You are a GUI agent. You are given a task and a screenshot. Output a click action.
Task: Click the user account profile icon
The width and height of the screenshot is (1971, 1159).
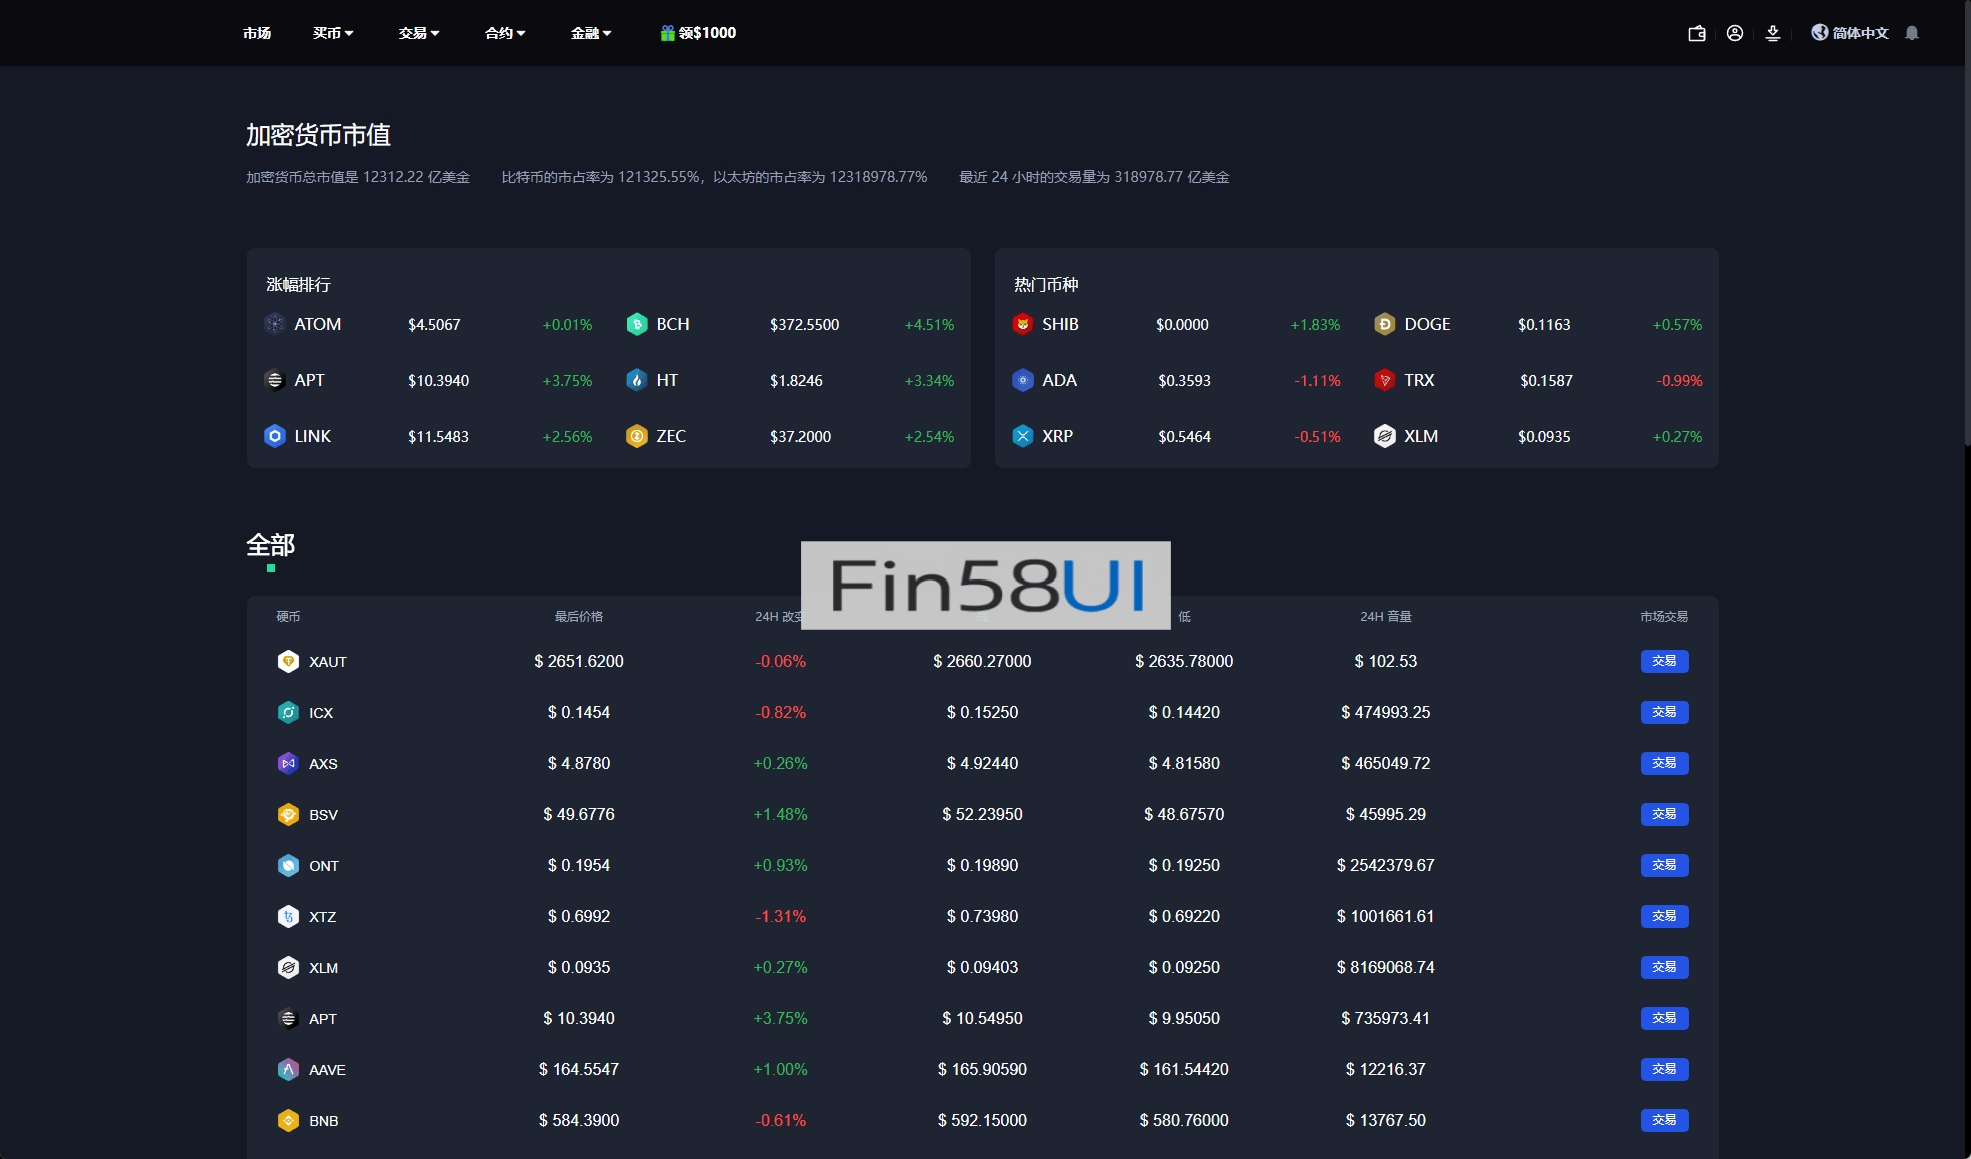[x=1735, y=33]
